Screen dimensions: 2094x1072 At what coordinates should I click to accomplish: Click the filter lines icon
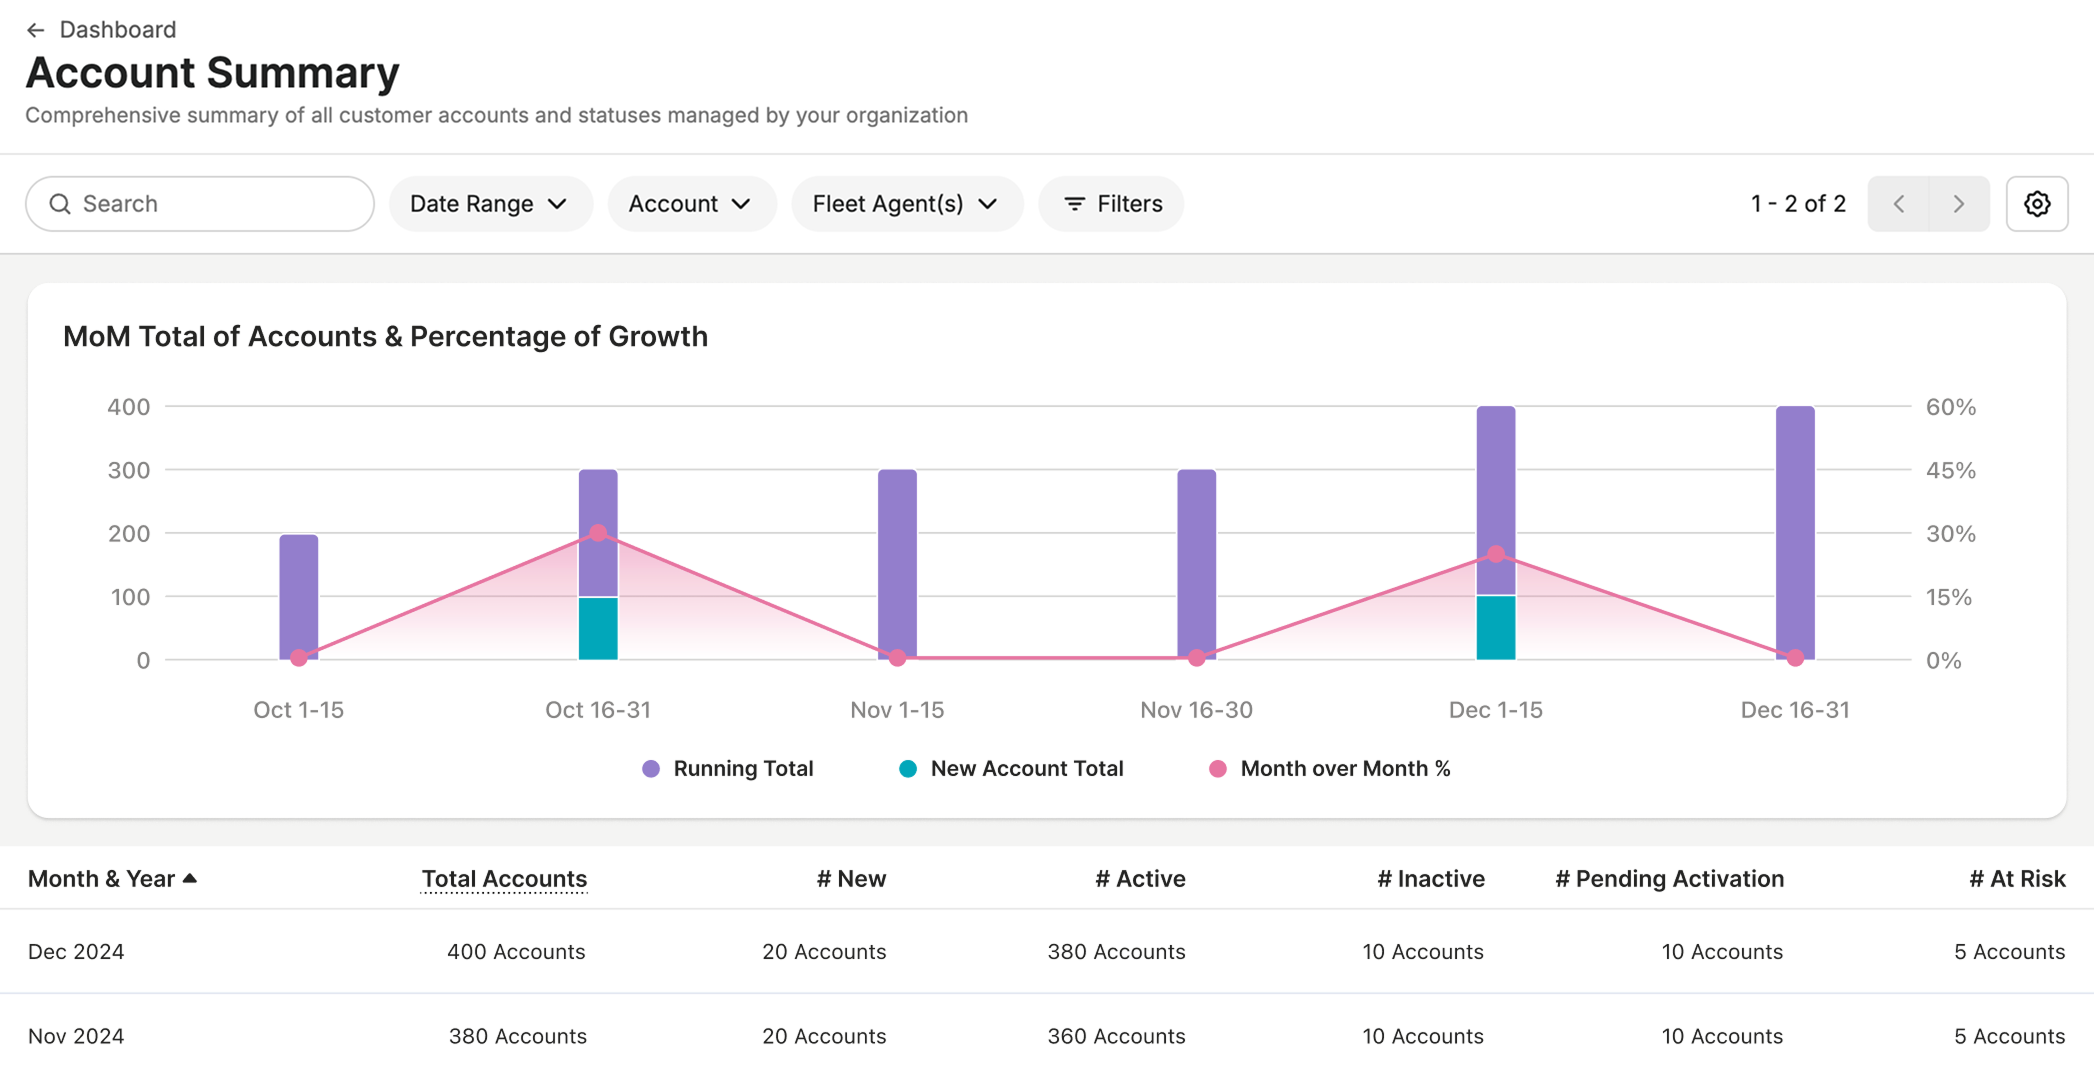pos(1075,204)
